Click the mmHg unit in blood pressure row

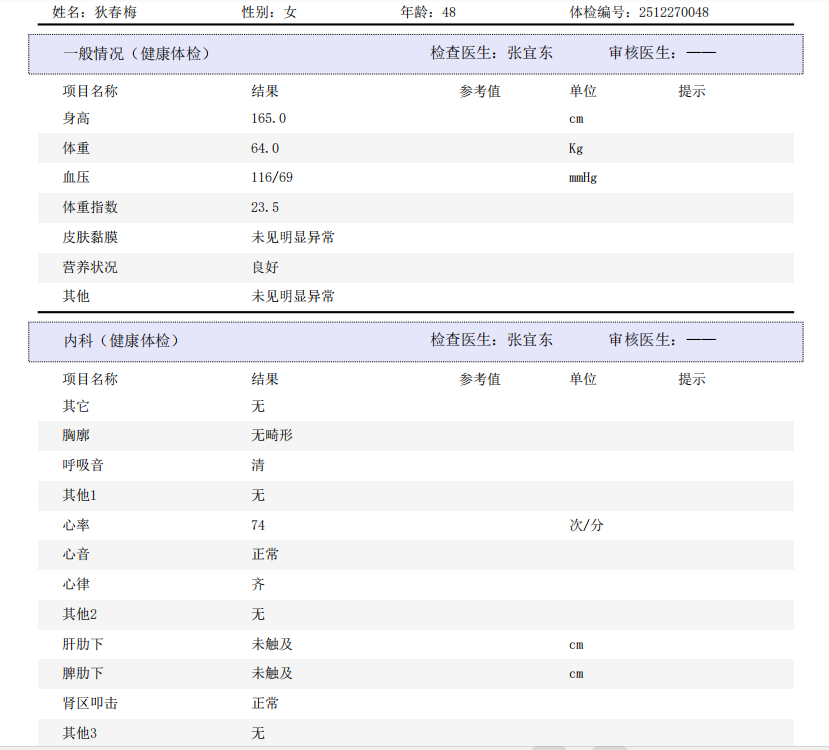[583, 178]
